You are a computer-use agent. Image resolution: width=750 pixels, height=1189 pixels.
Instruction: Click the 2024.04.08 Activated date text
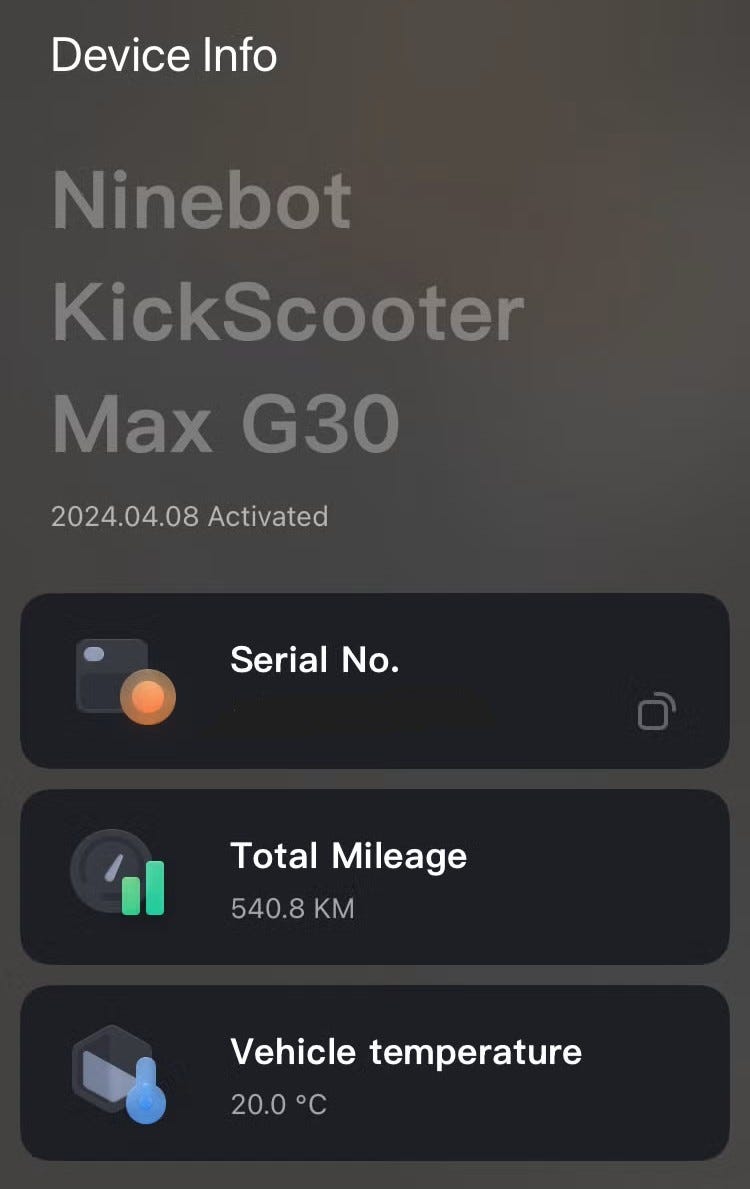click(x=189, y=516)
